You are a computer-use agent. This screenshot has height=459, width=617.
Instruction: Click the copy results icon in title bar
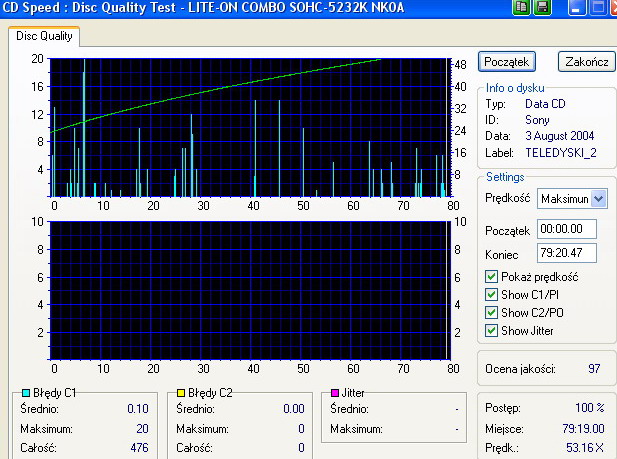521,7
